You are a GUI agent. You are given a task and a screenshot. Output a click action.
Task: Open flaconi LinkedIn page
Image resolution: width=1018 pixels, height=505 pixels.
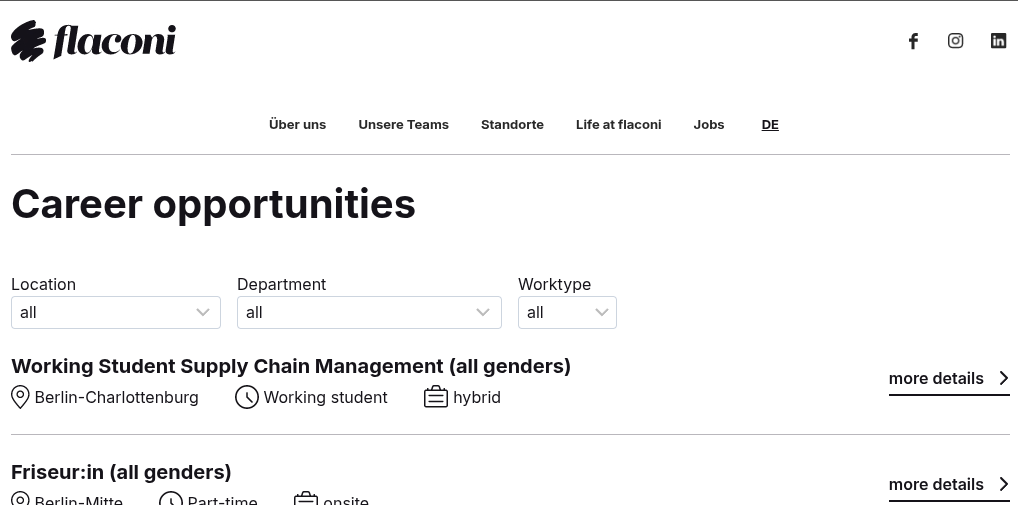click(998, 41)
